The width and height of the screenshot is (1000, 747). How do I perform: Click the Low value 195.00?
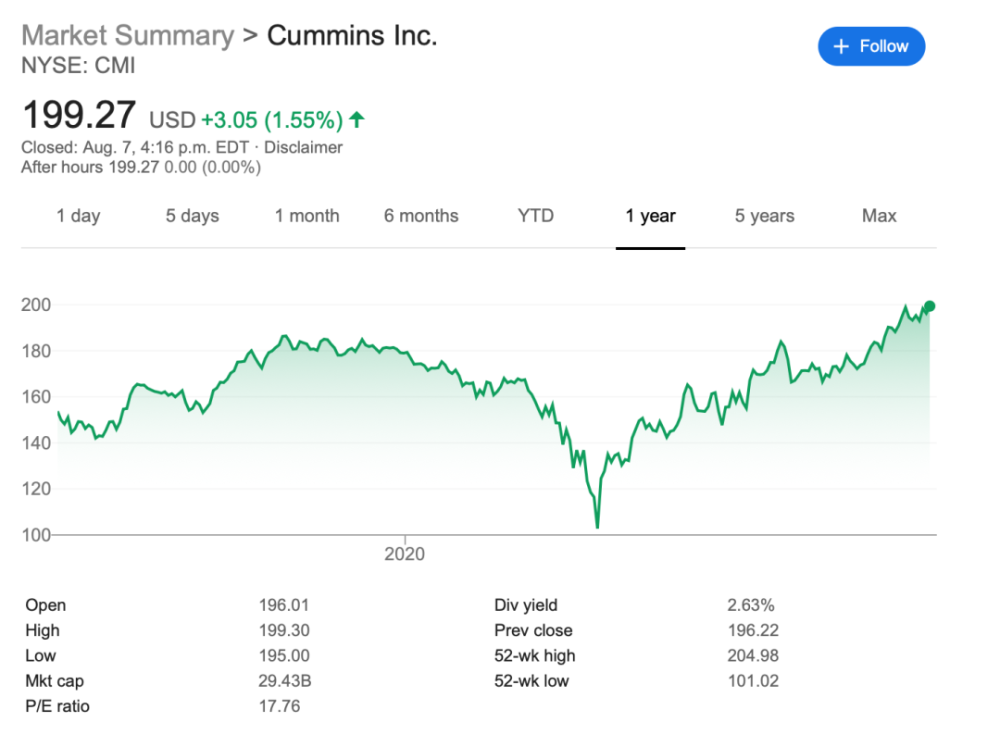point(284,656)
